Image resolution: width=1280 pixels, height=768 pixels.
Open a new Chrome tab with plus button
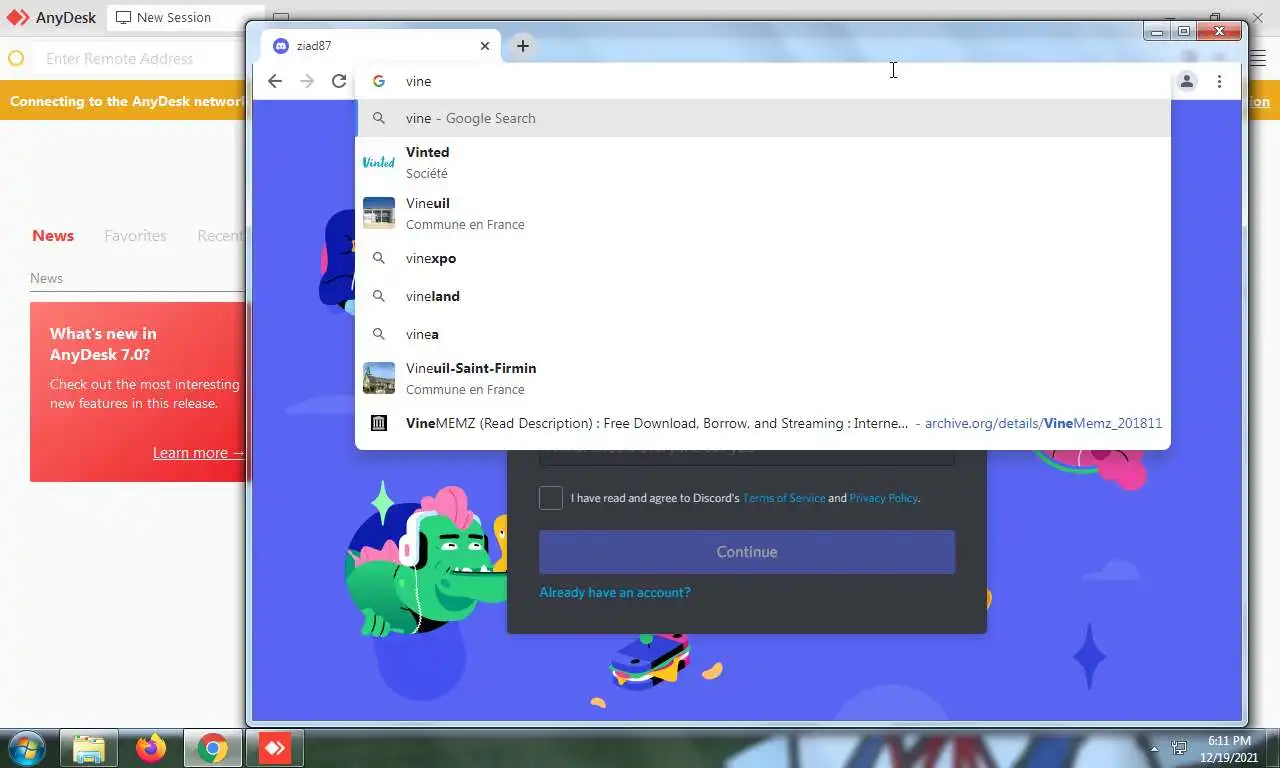(522, 46)
